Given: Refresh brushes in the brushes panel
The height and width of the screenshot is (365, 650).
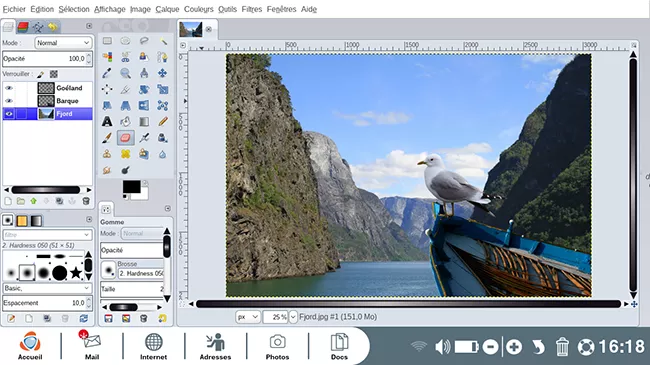Looking at the screenshot, I should [x=84, y=319].
